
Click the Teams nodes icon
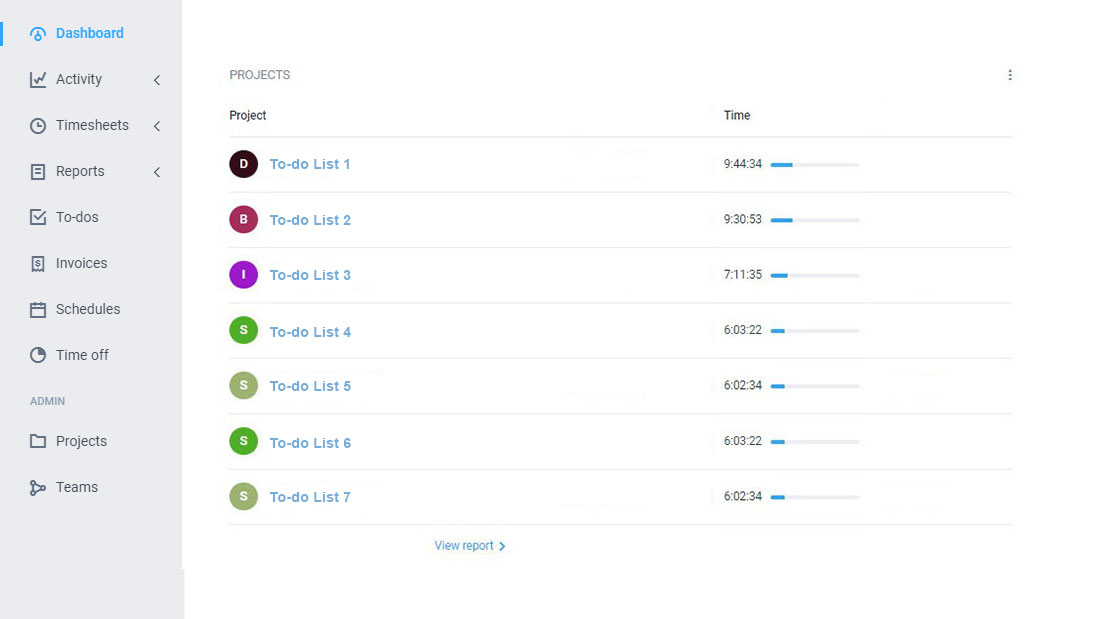coord(38,488)
